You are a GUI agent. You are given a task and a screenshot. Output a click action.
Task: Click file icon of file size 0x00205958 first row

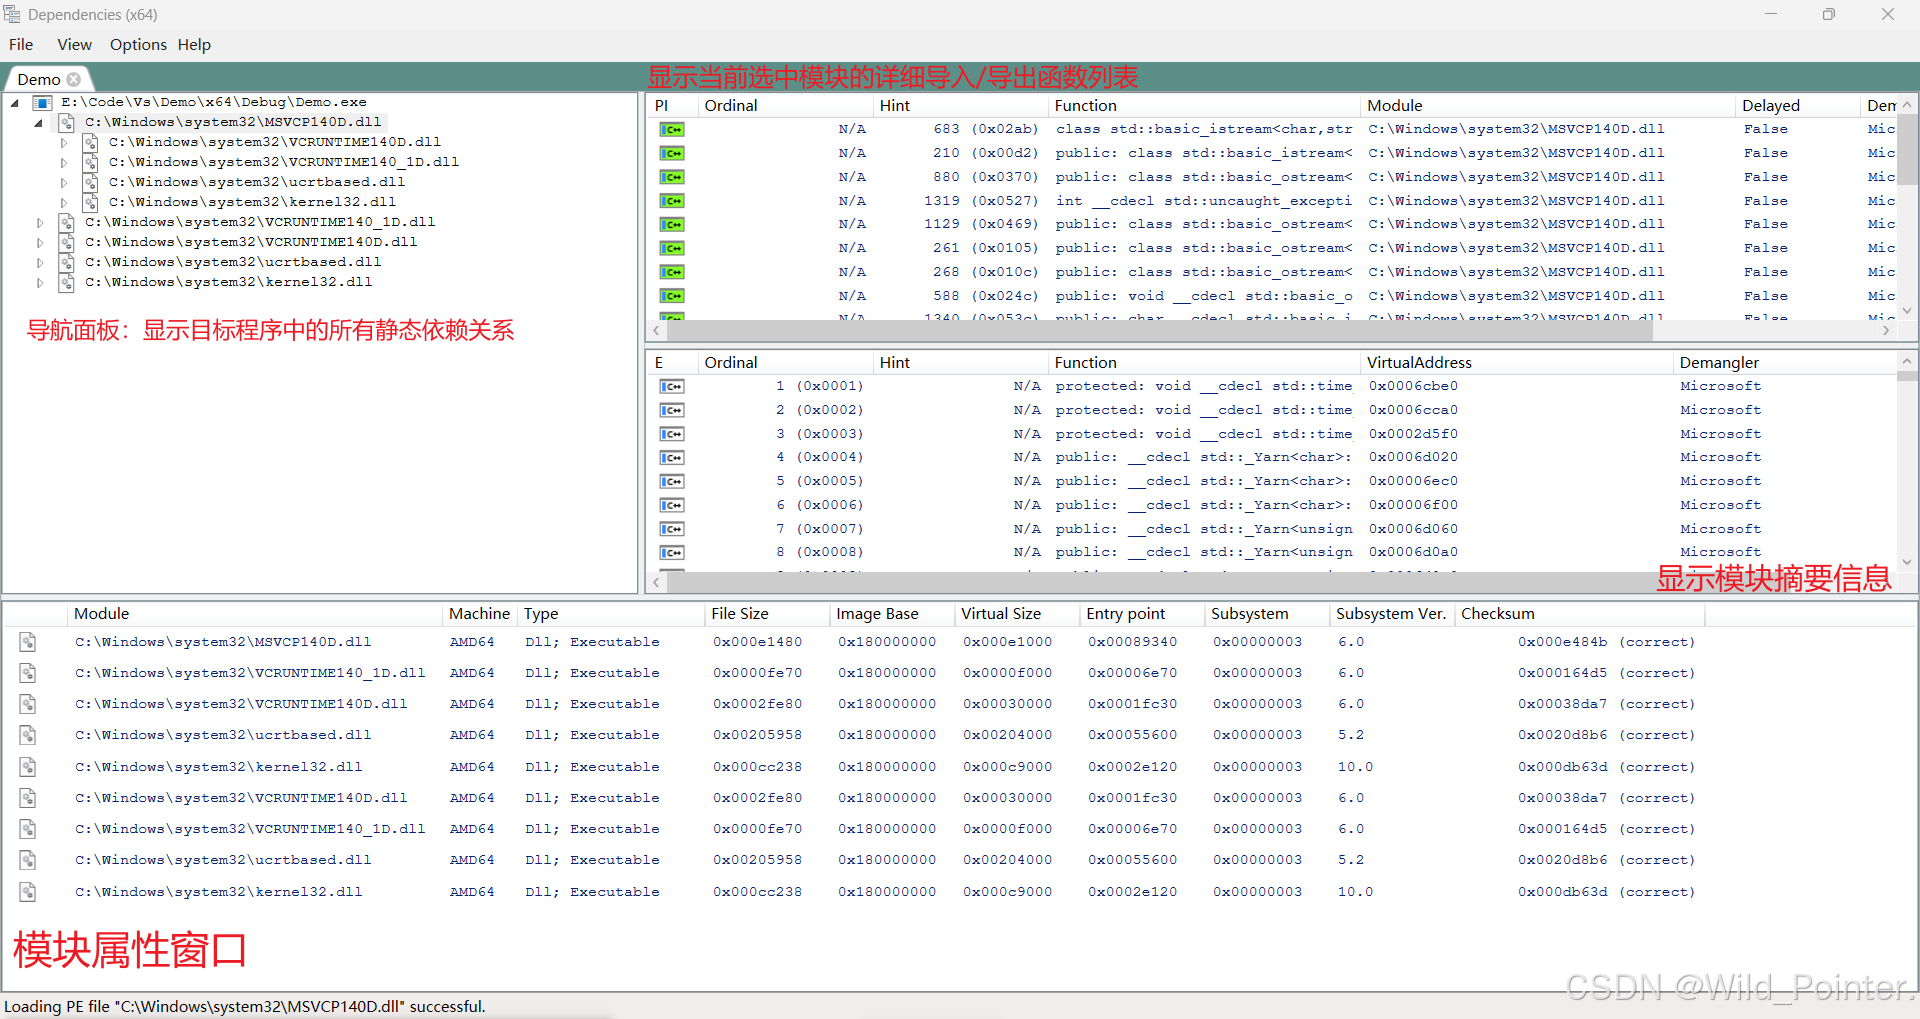[28, 735]
